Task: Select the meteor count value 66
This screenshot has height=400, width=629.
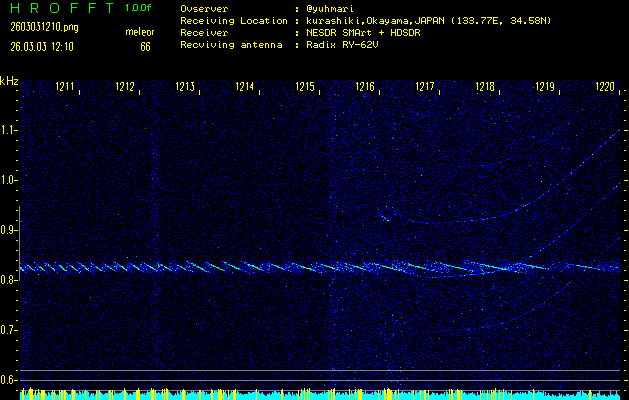Action: (x=145, y=47)
